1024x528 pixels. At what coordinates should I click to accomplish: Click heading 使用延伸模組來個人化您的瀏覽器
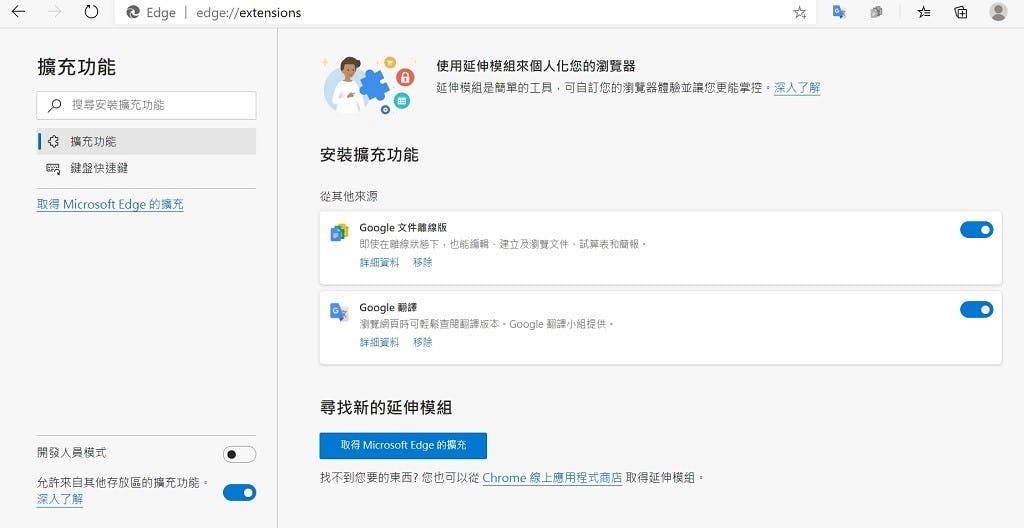point(536,66)
